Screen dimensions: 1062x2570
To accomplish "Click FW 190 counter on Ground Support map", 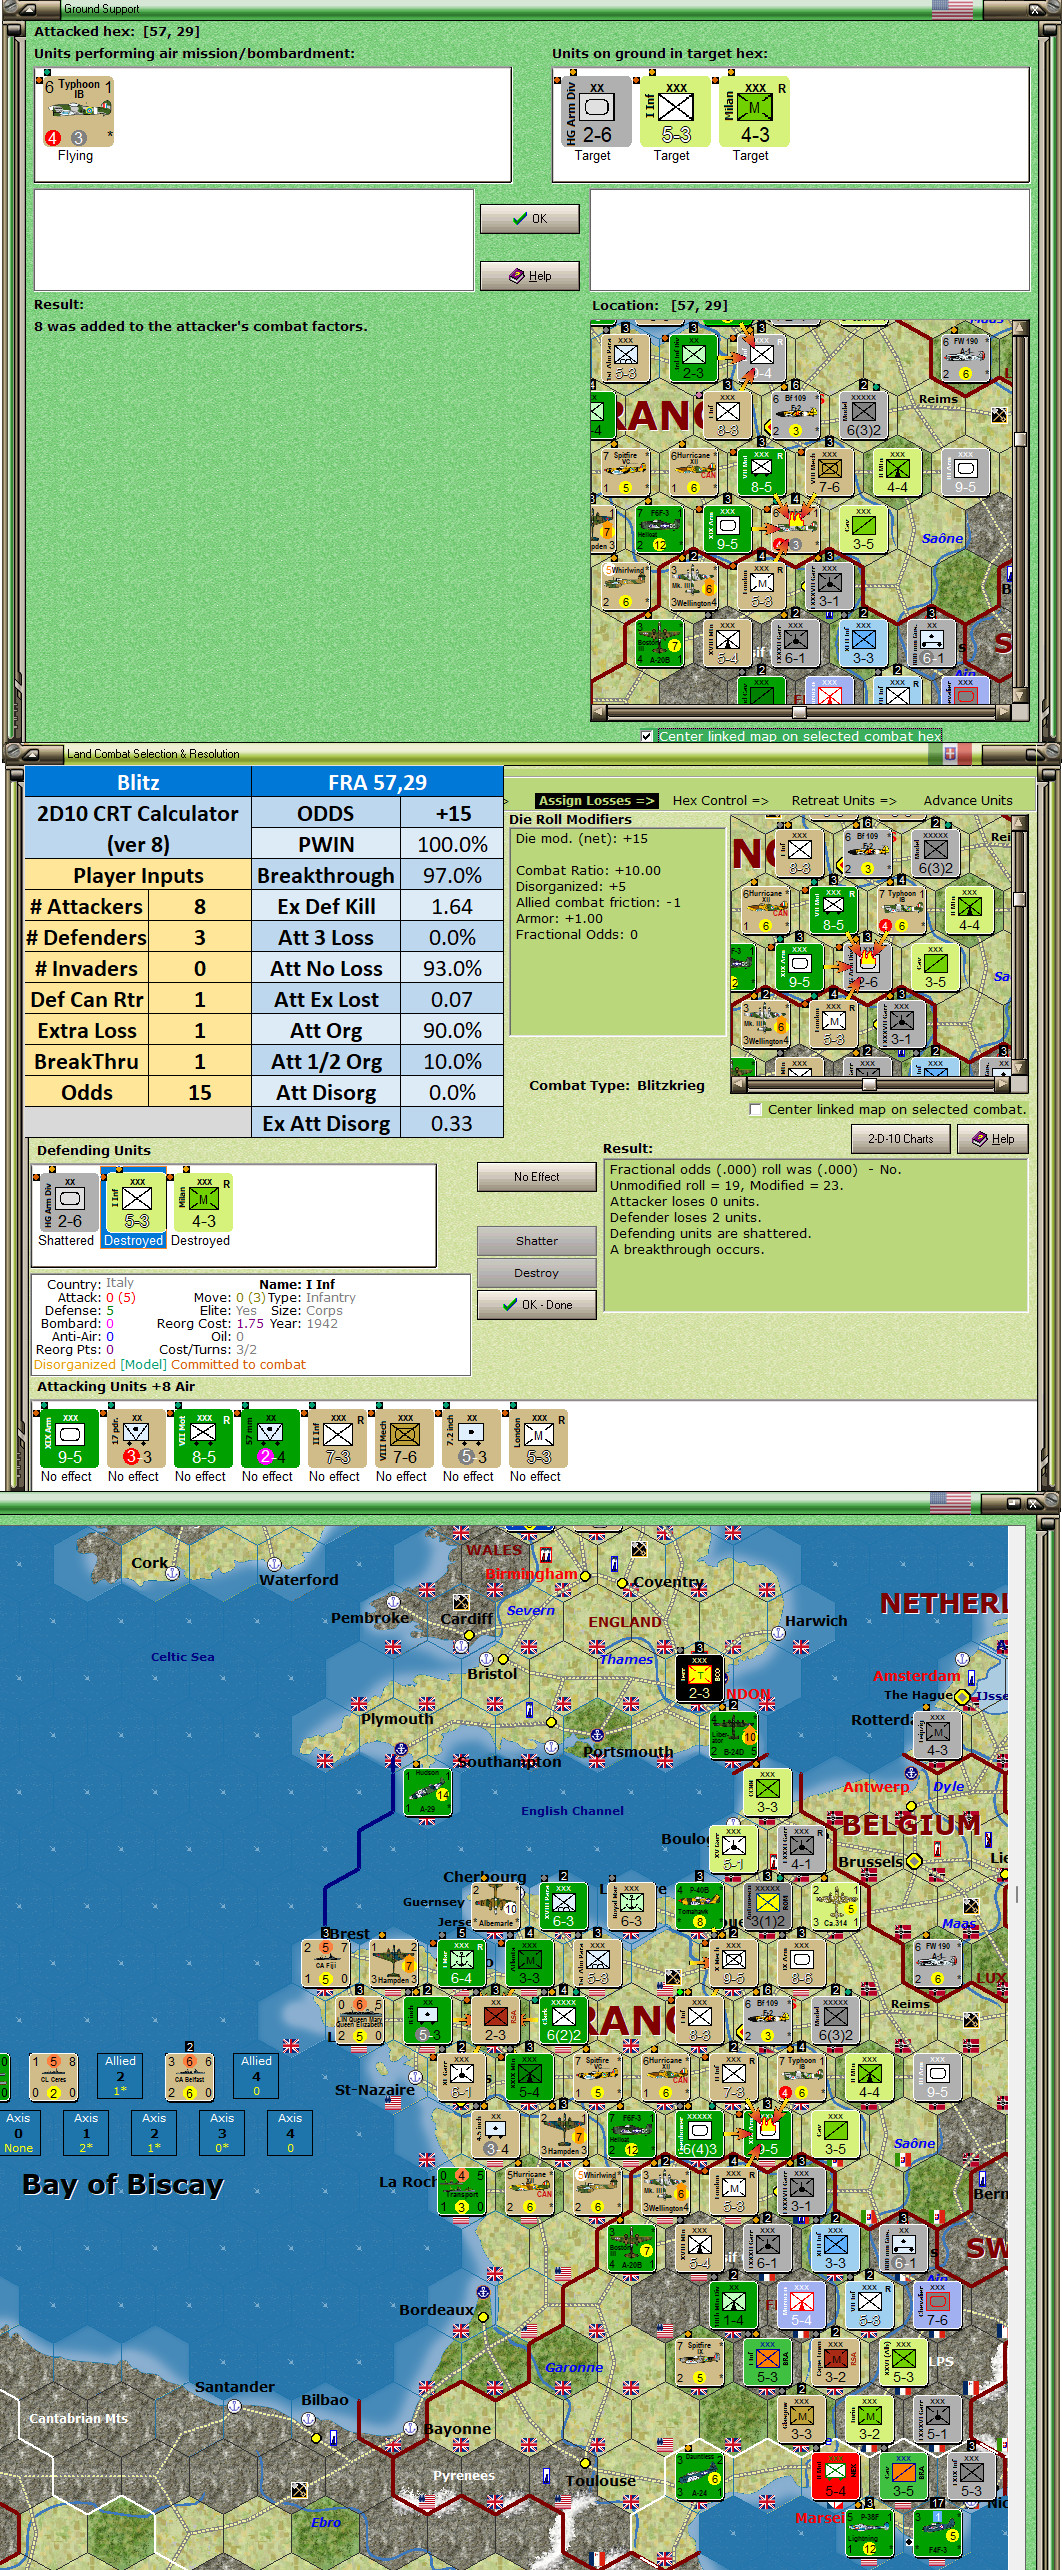I will (x=964, y=358).
